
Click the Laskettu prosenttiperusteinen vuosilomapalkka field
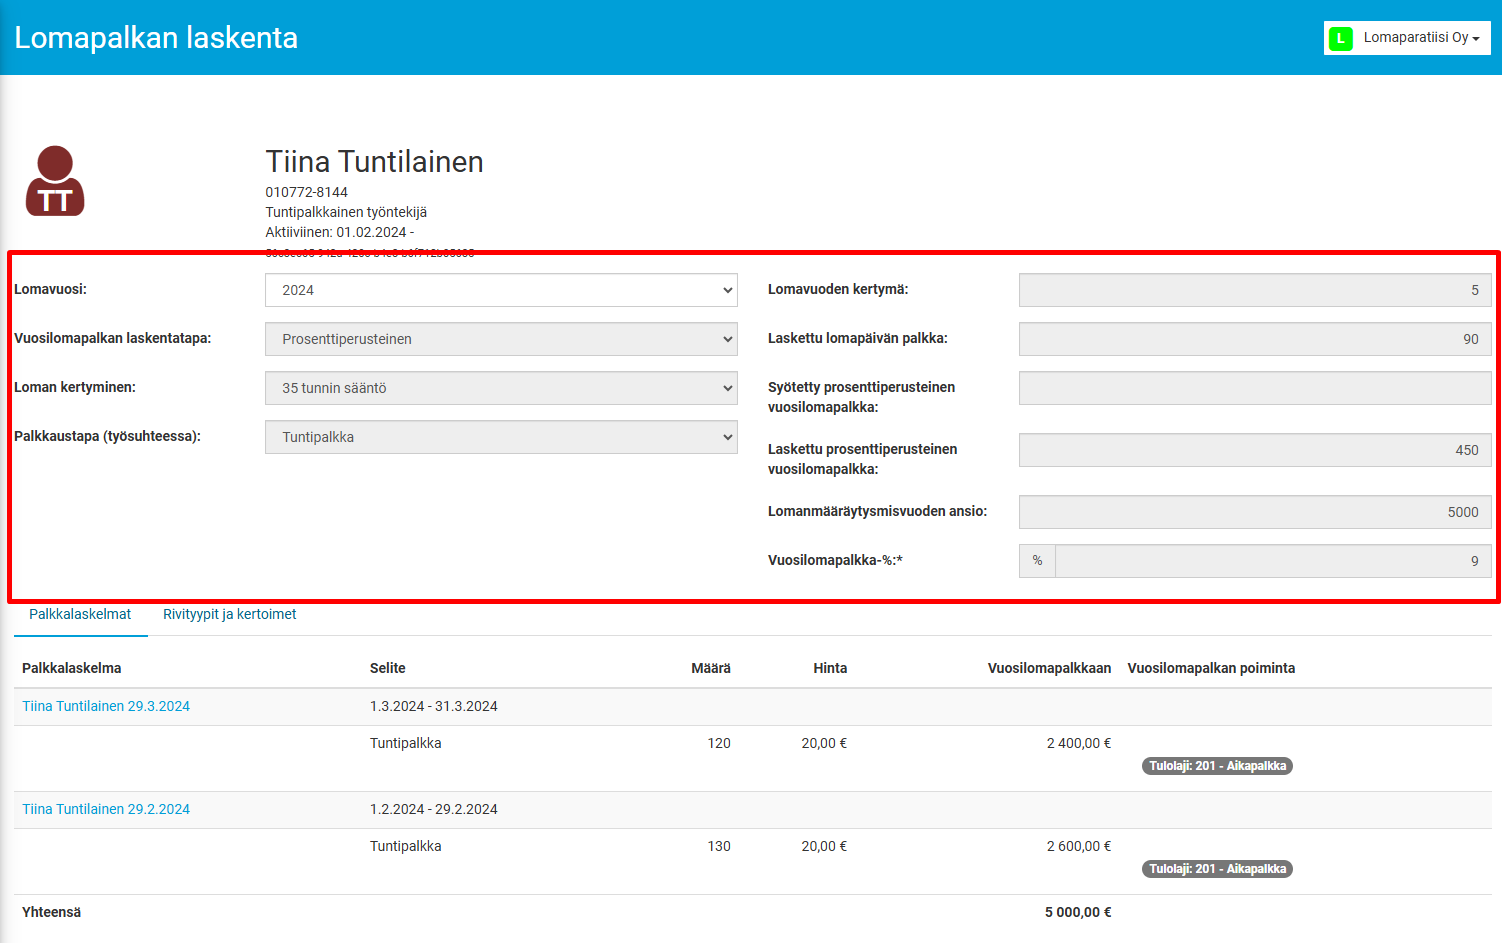[x=1255, y=450]
